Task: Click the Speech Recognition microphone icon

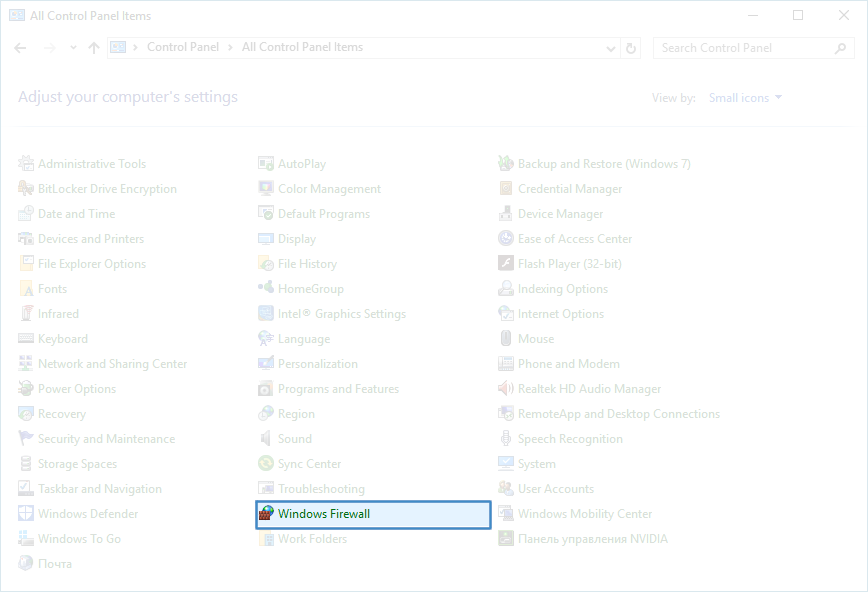Action: (x=507, y=439)
